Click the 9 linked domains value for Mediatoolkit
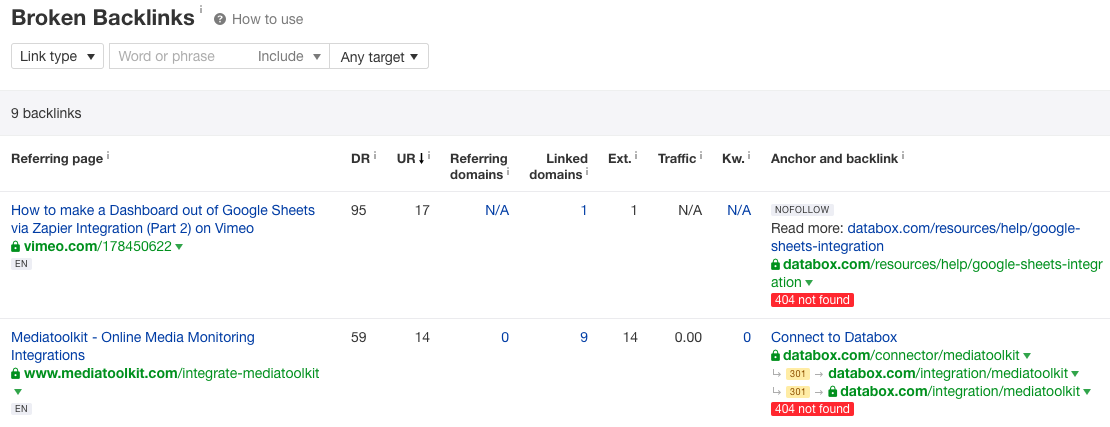This screenshot has height=427, width=1110. click(584, 338)
